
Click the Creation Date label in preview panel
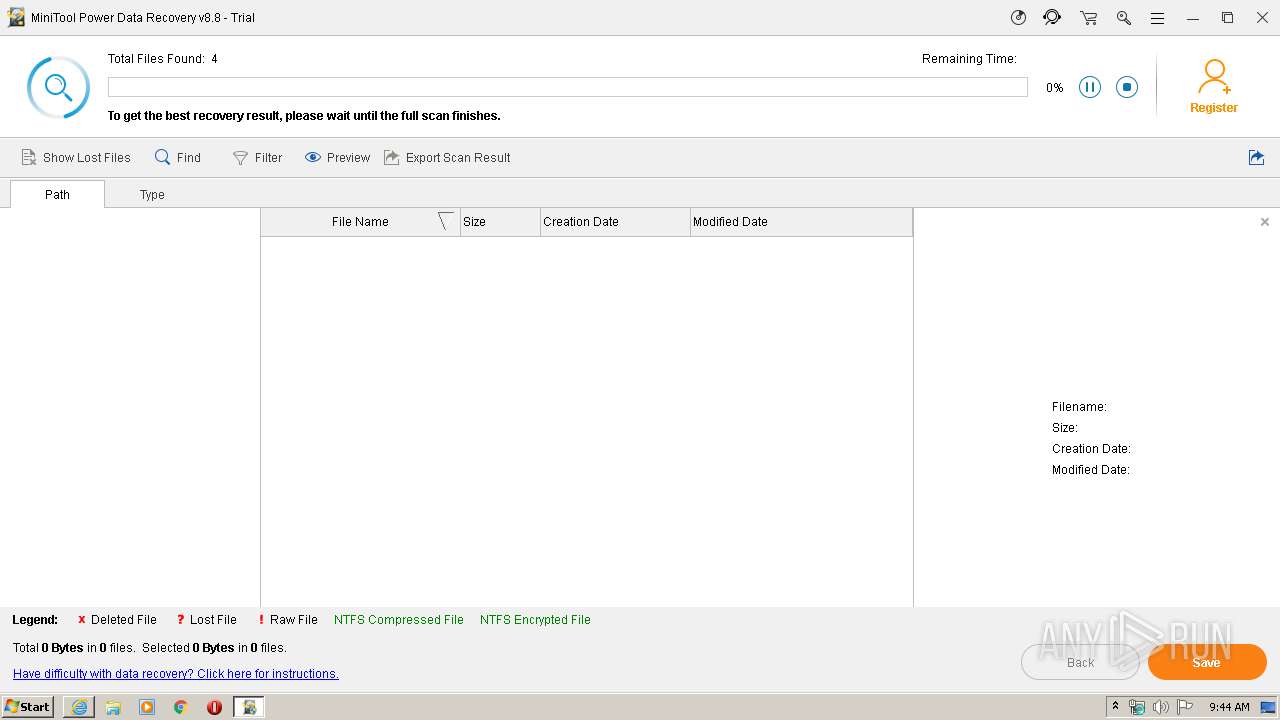1091,449
